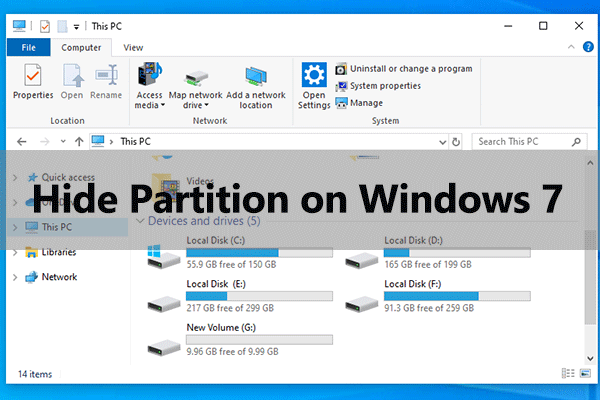Switch to Large icons view in status bar
This screenshot has height=400, width=600.
click(585, 373)
